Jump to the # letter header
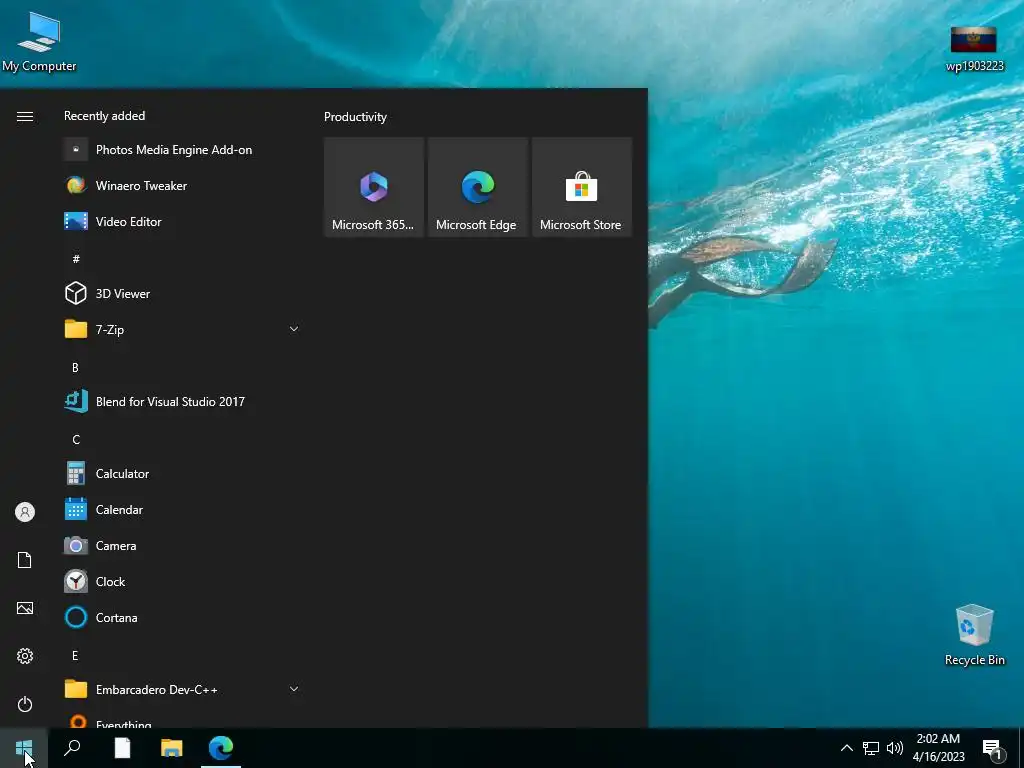The image size is (1024, 768). click(76, 259)
